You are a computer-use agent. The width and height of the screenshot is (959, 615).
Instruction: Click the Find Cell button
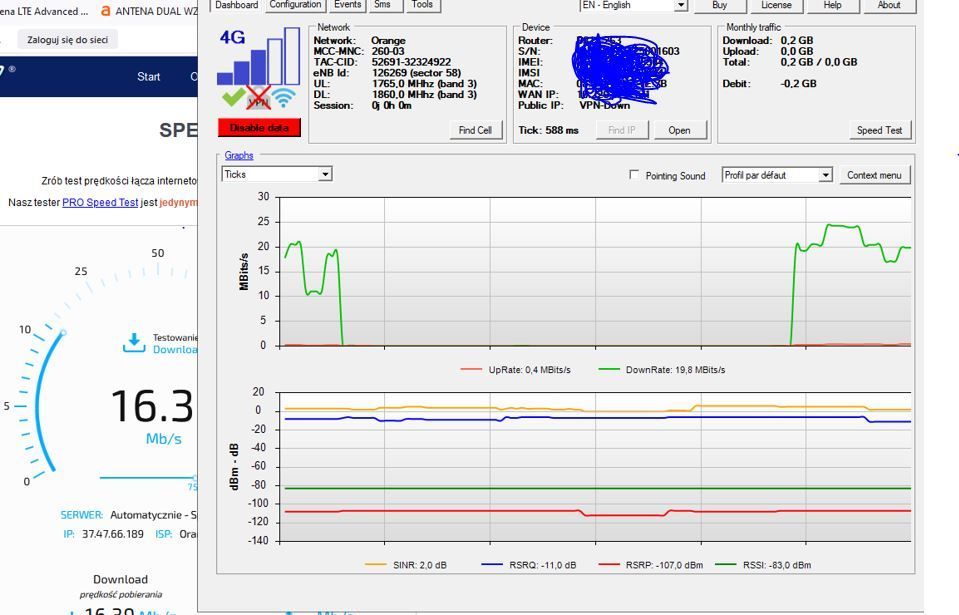click(x=476, y=129)
